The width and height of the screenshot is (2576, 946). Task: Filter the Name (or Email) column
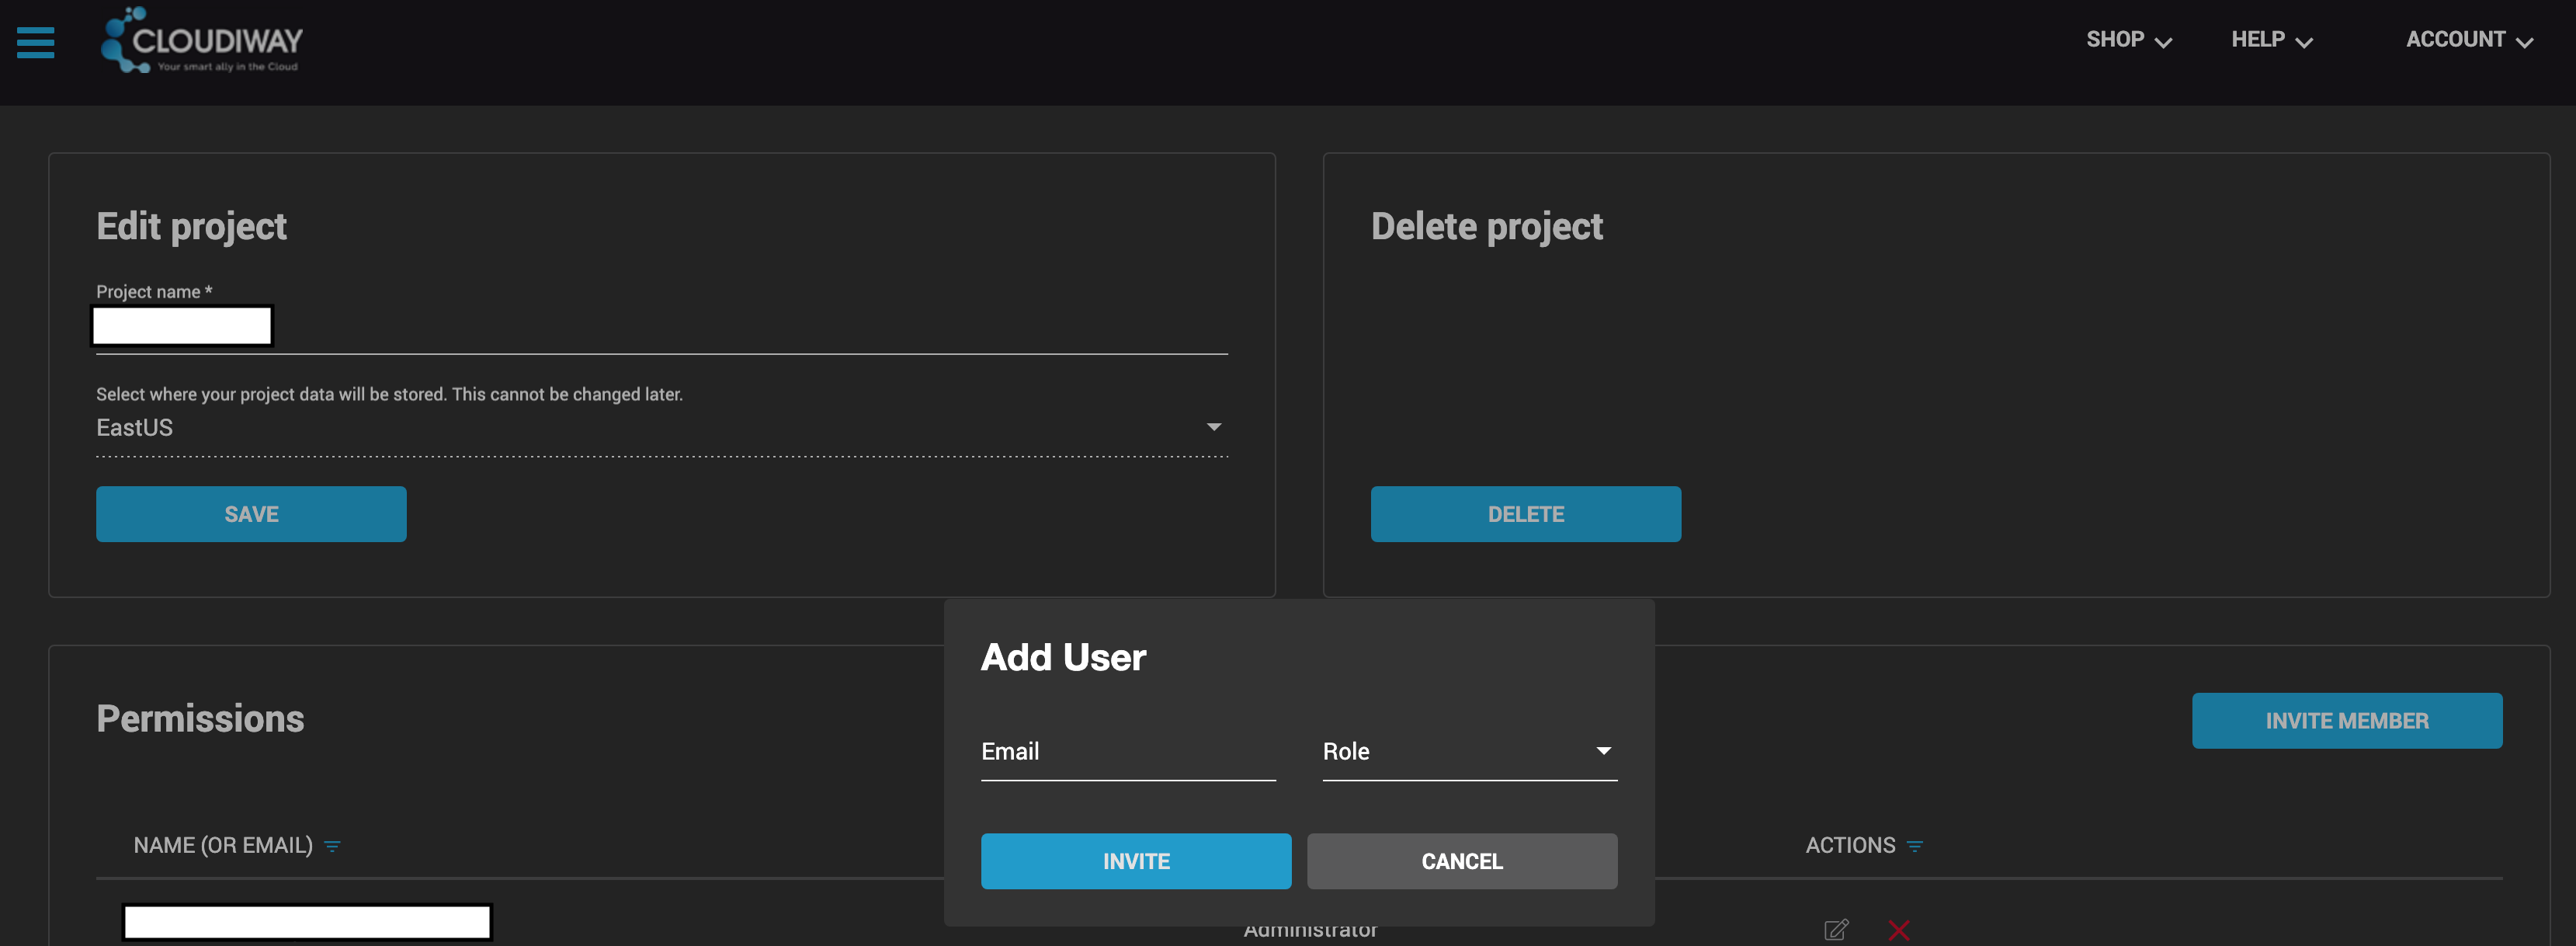point(333,846)
